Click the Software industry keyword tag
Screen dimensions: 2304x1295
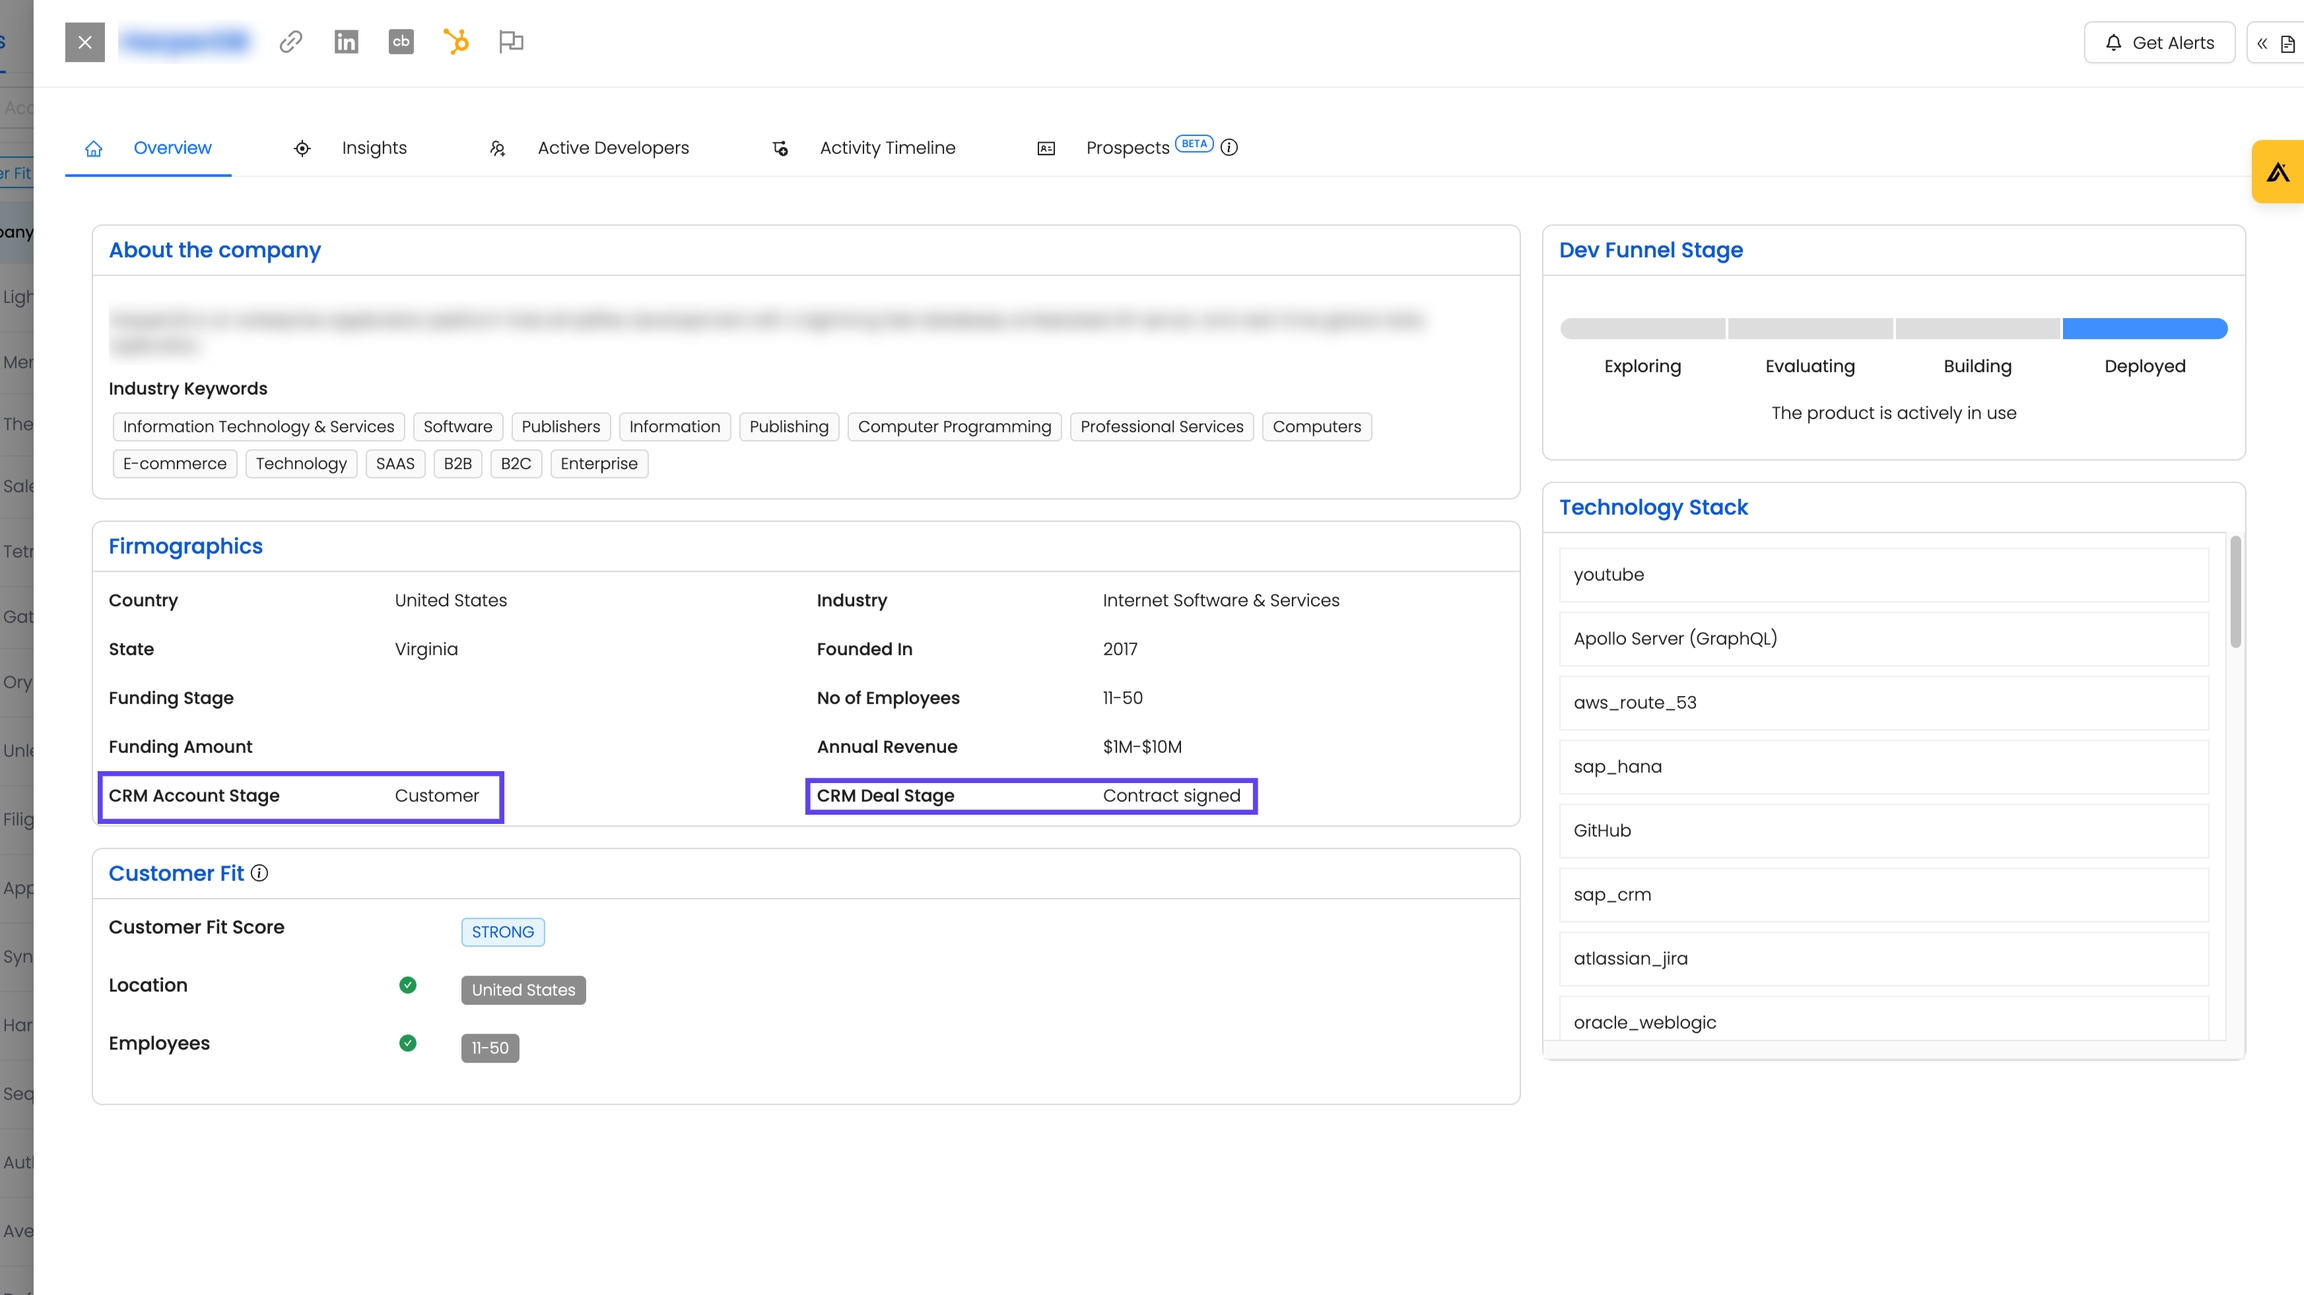point(457,427)
